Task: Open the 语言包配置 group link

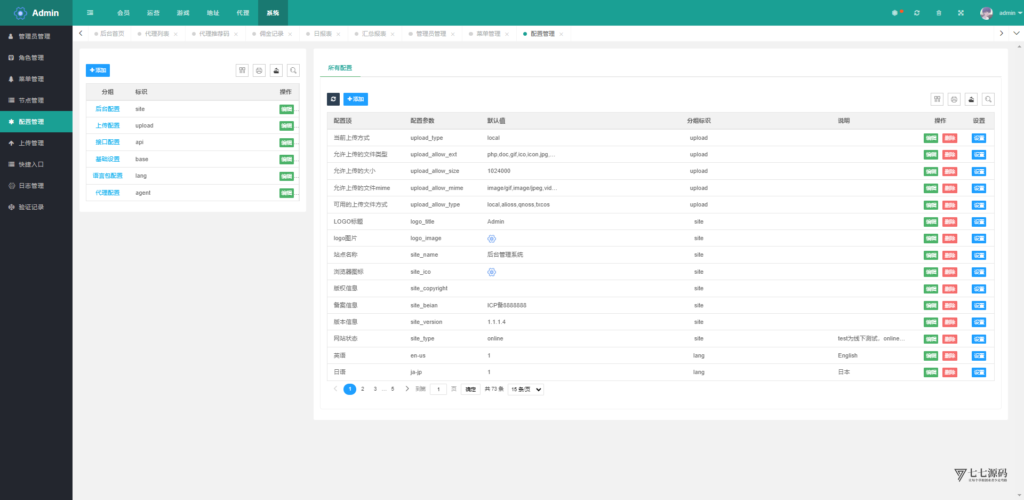Action: (108, 176)
